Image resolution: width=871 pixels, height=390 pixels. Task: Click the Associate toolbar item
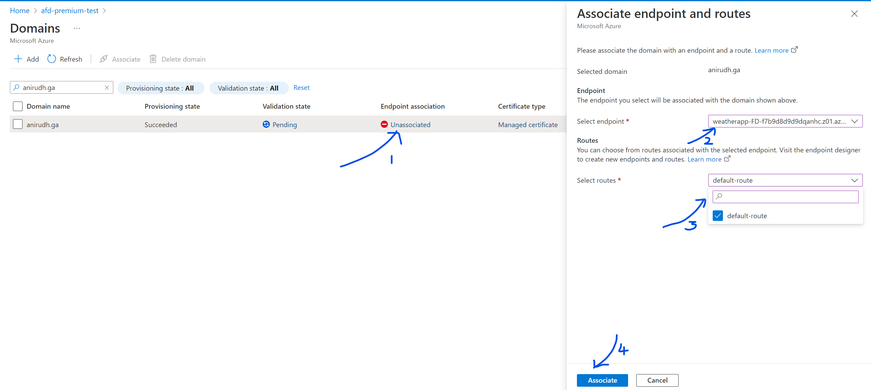coord(120,59)
